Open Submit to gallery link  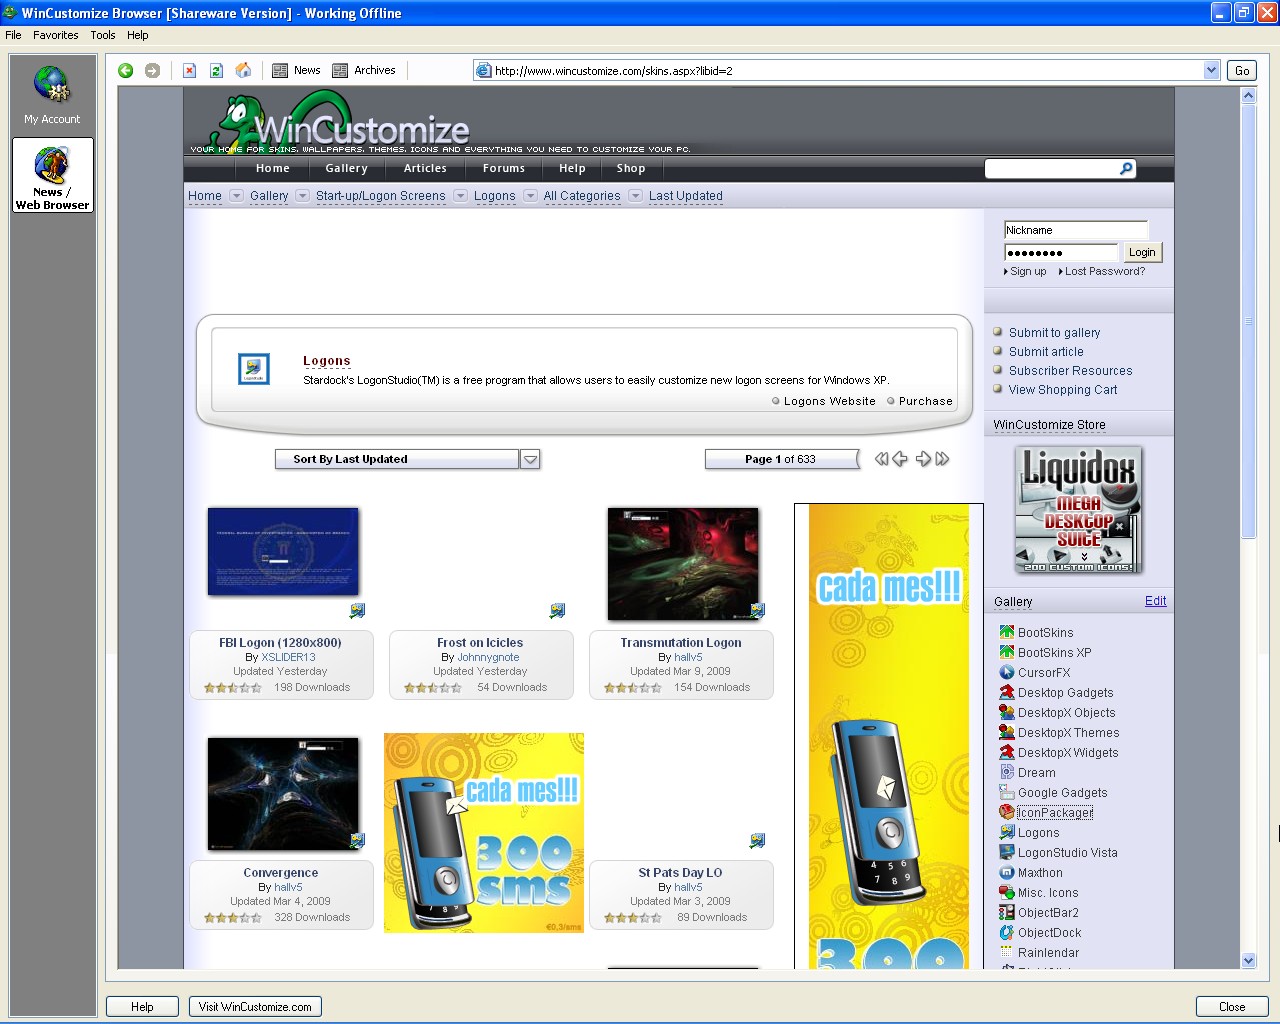tap(1054, 332)
